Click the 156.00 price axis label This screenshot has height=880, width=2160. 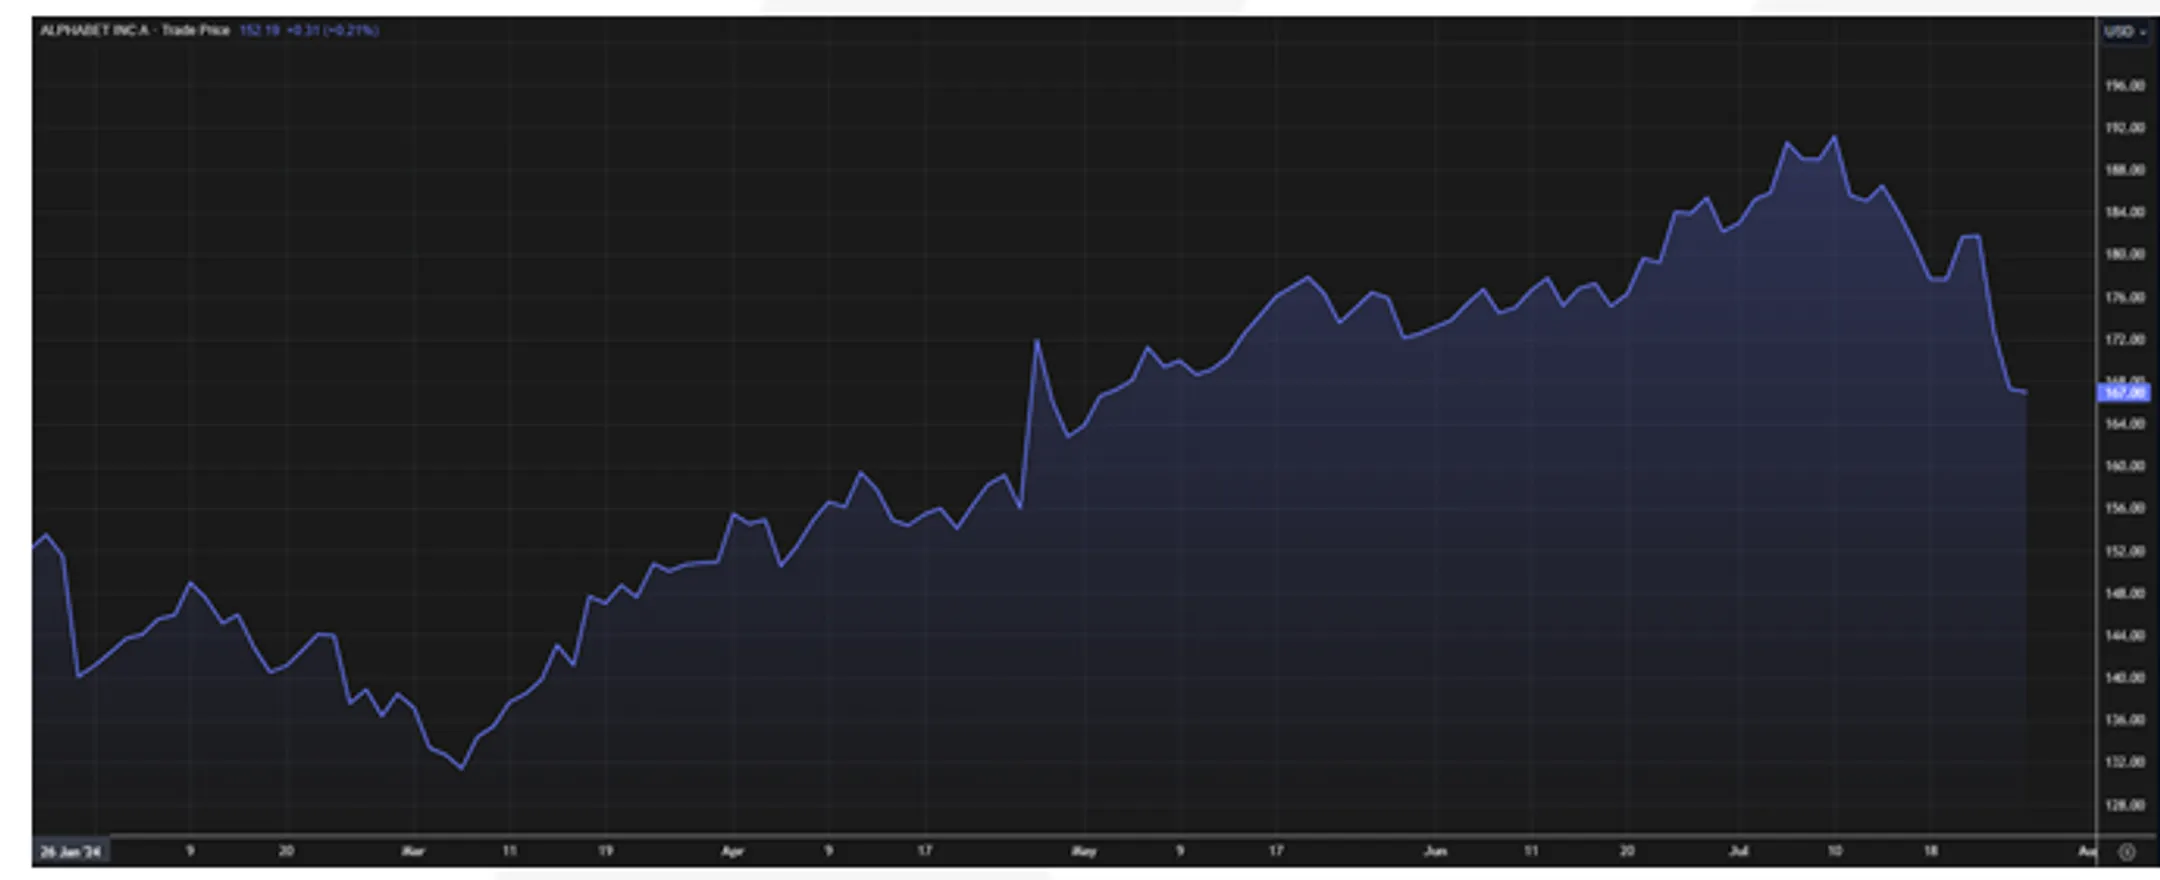coord(2124,508)
